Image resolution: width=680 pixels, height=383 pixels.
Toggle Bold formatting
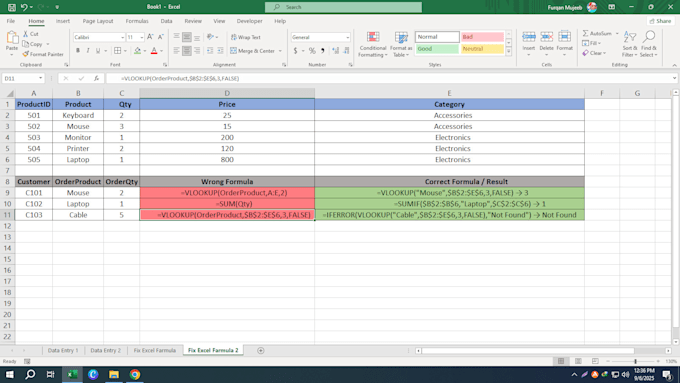(x=78, y=51)
